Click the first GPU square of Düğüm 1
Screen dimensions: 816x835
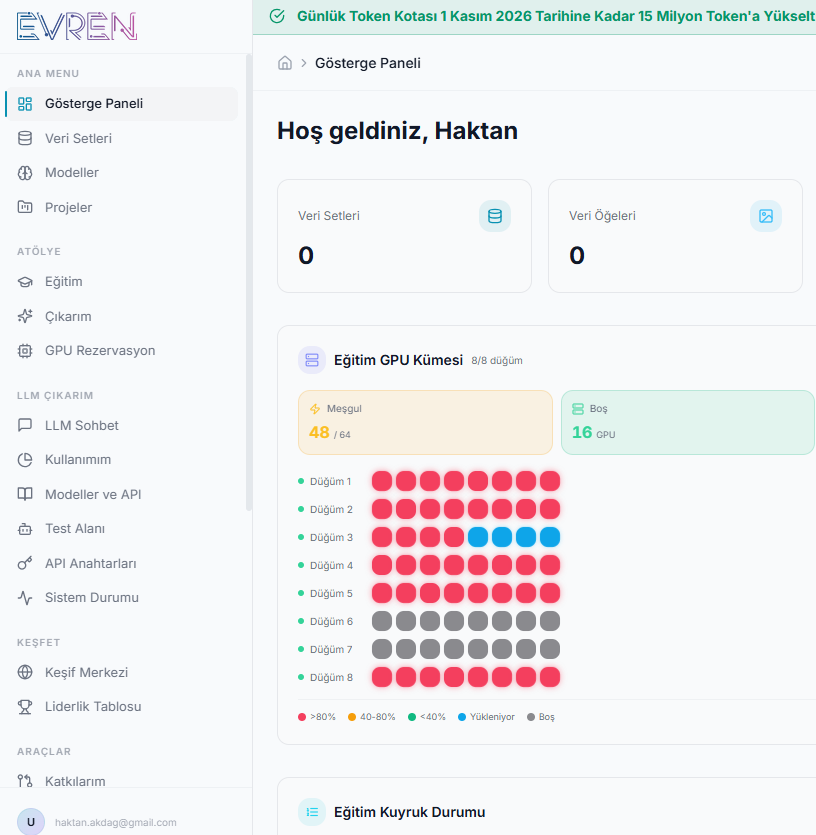pos(382,481)
